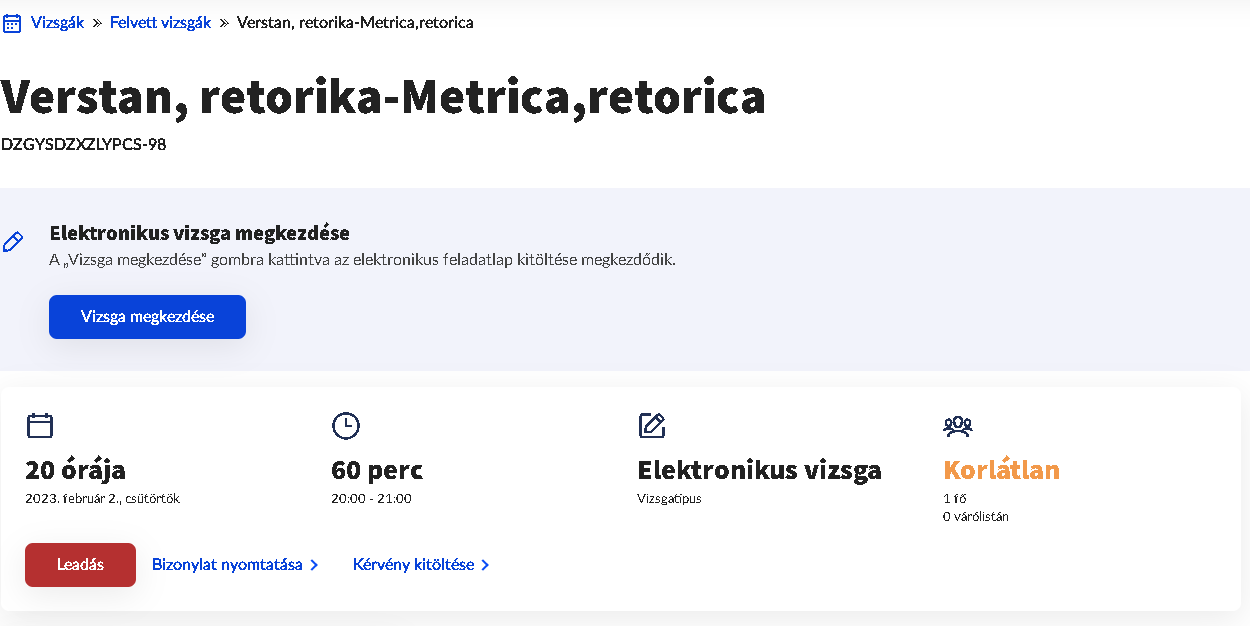Viewport: 1250px width, 626px height.
Task: Click the exam code DZGYSDZXZLYPCS-98
Action: 83,144
